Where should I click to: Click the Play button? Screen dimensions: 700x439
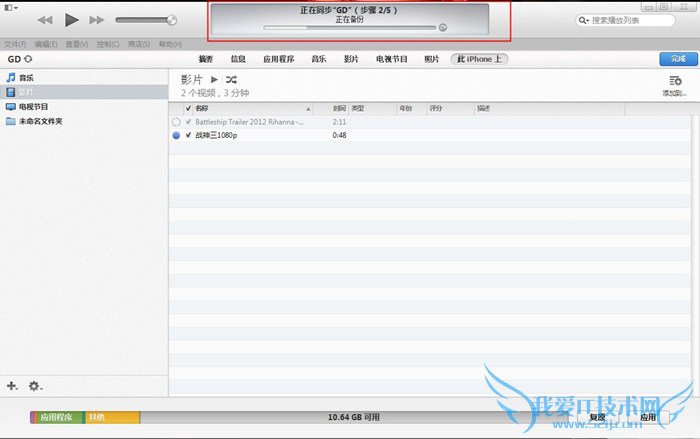[x=71, y=20]
